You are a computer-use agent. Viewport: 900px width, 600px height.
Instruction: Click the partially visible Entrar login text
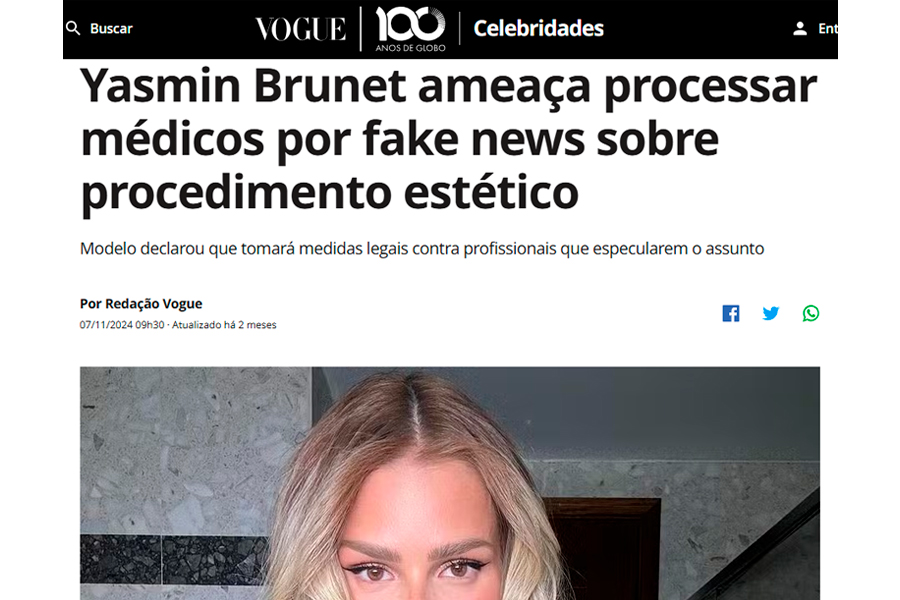click(828, 28)
